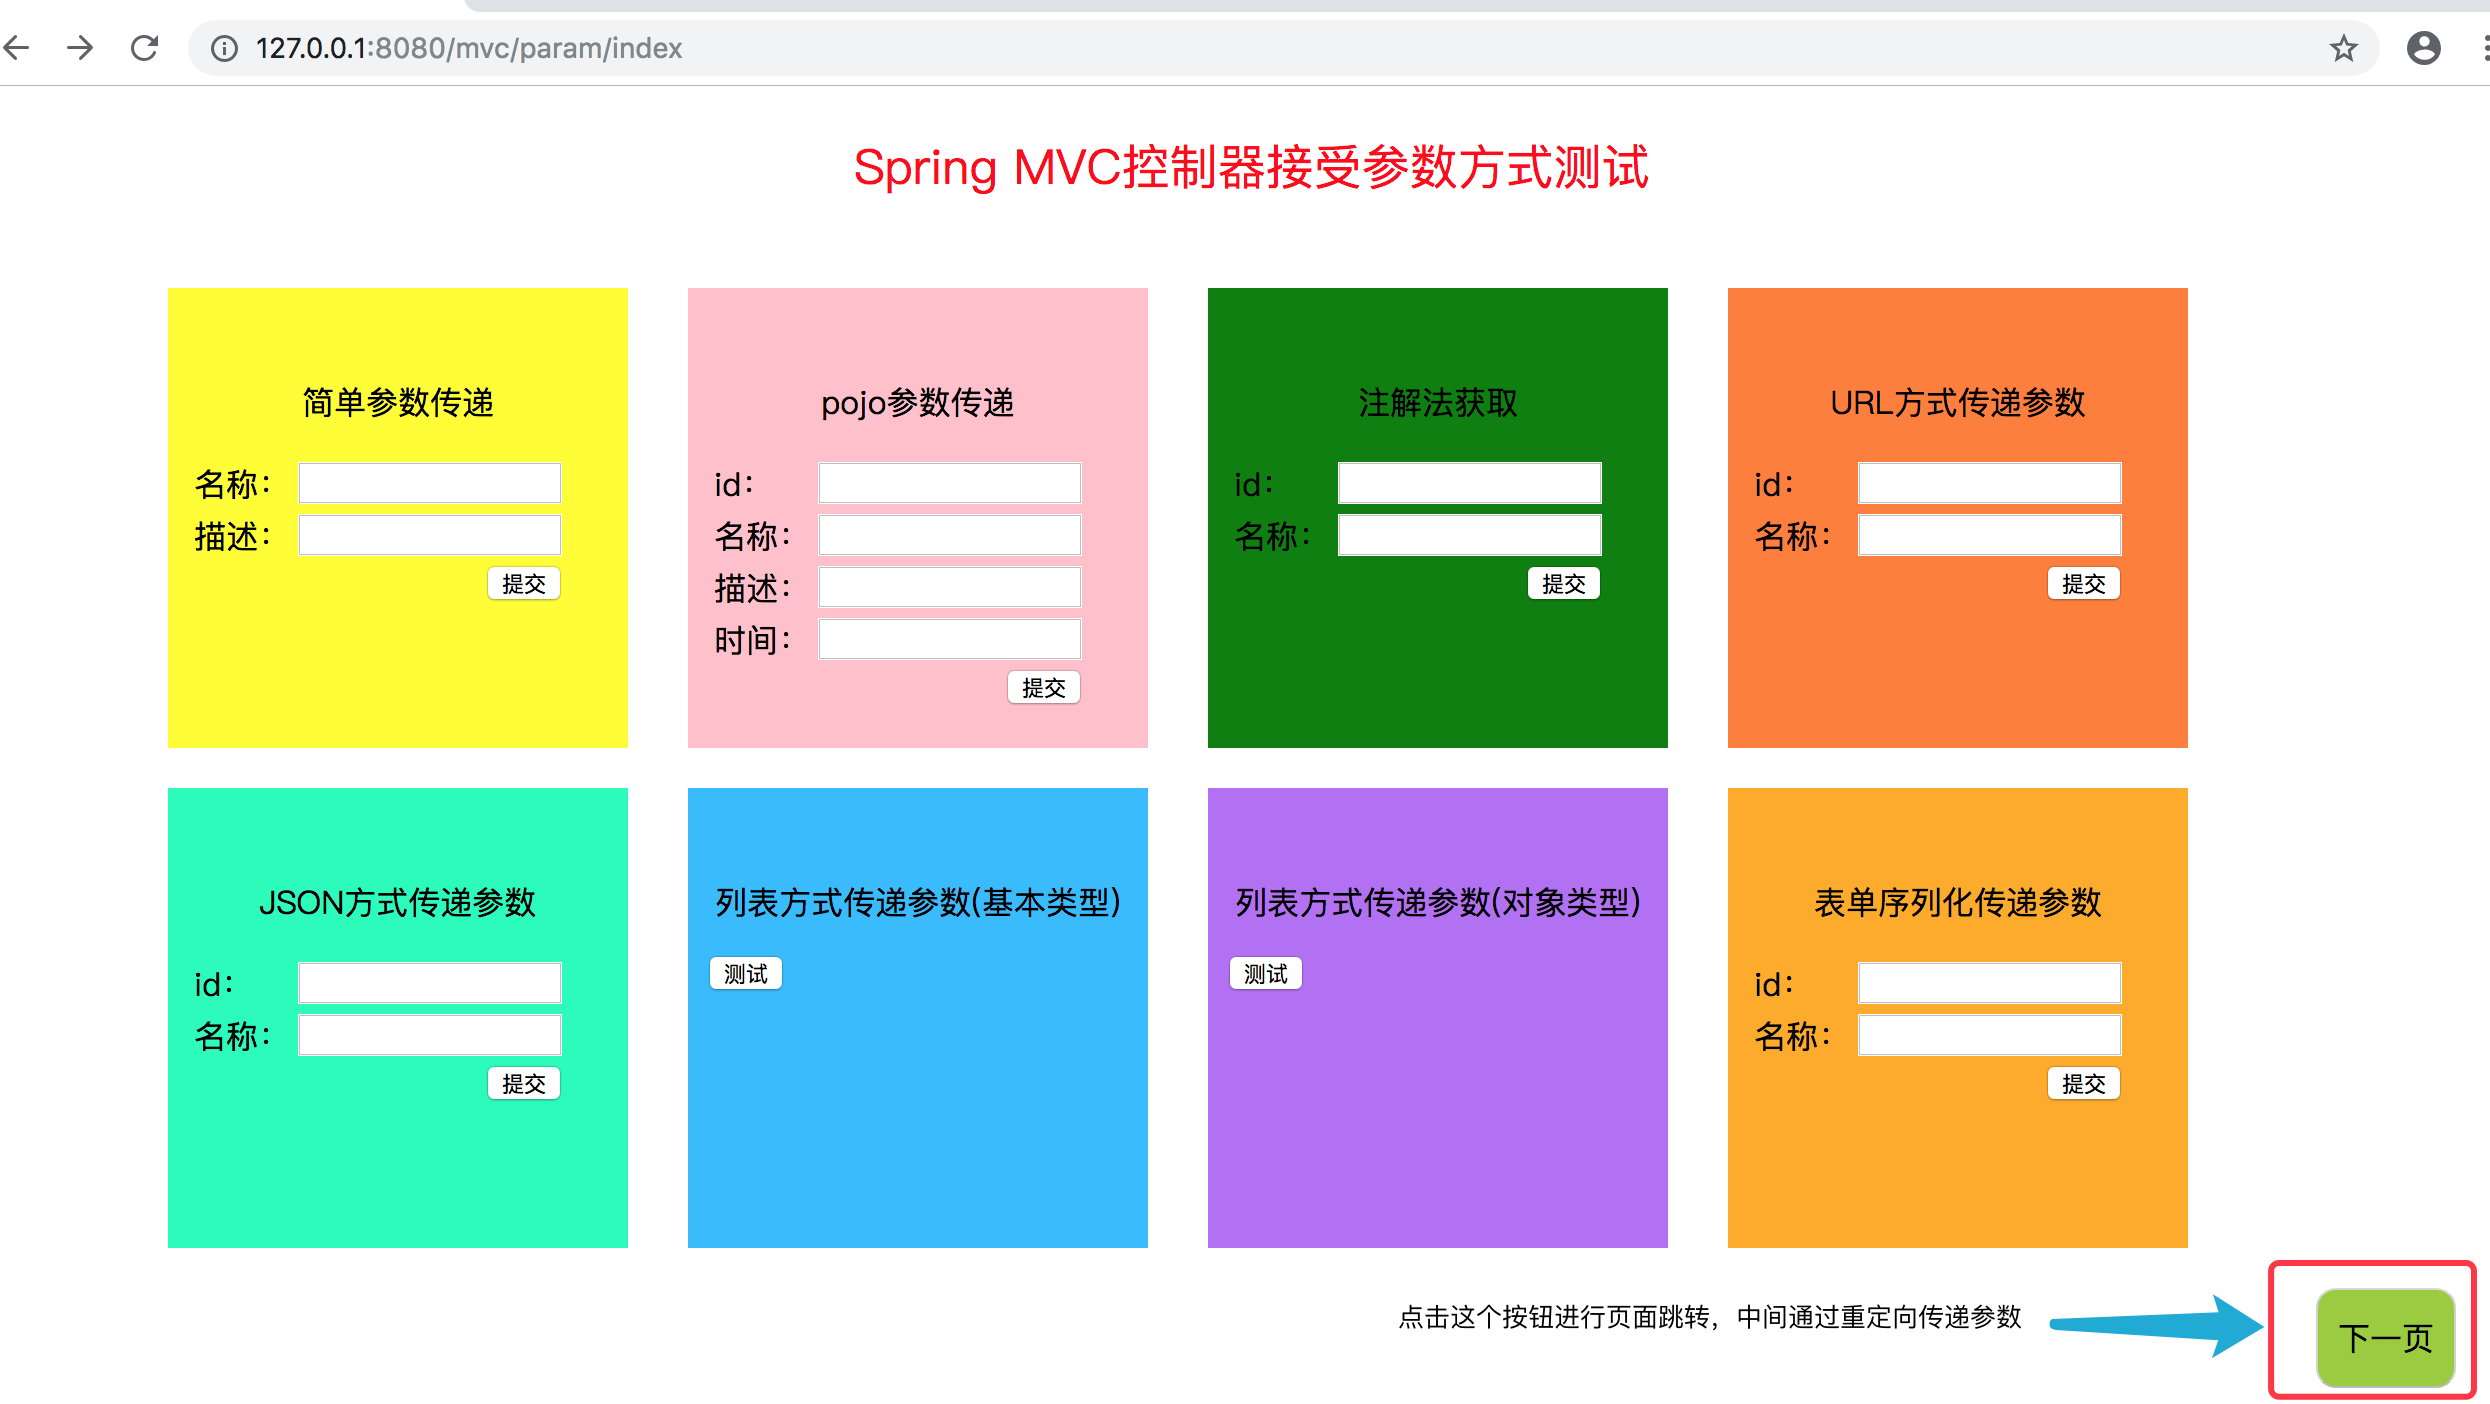This screenshot has width=2490, height=1404.
Task: Click the id field in pojo参数传递
Action: [950, 483]
